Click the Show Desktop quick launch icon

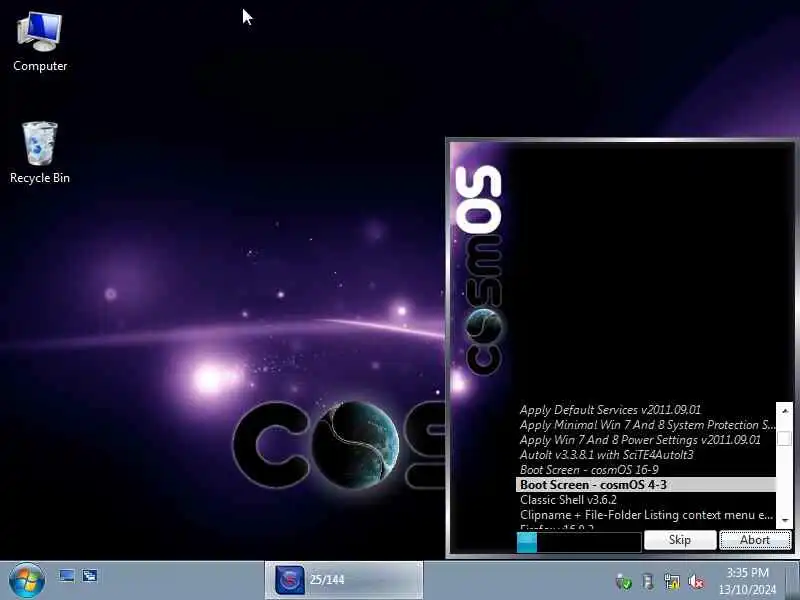tap(67, 577)
